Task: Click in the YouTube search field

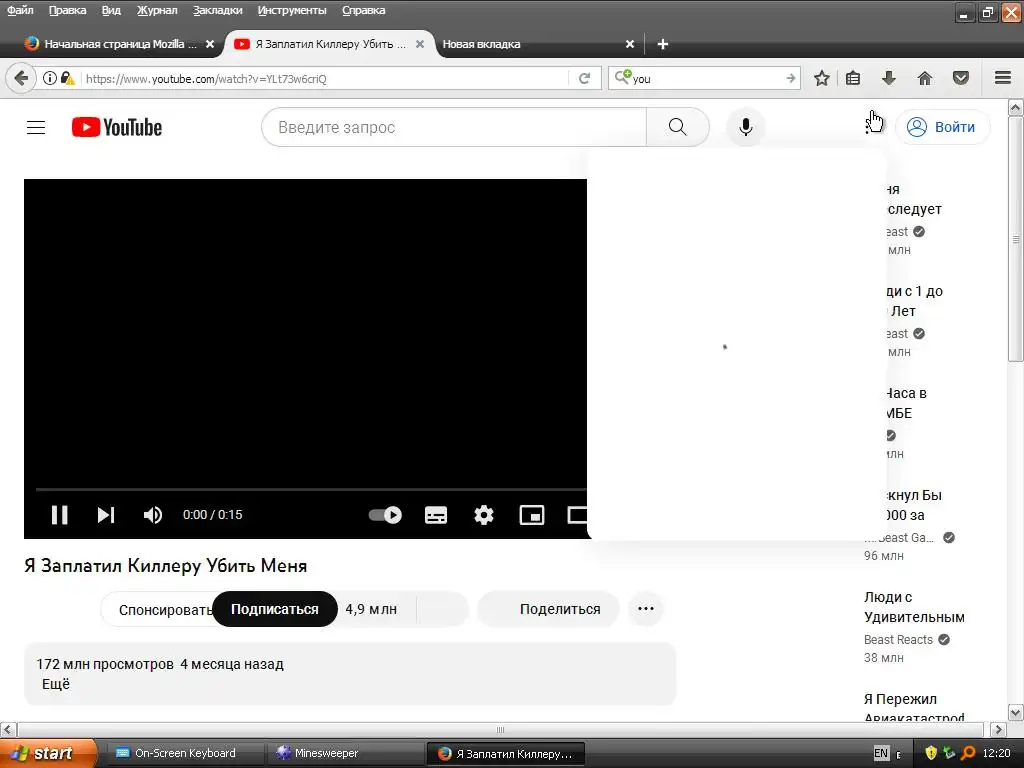Action: click(x=454, y=127)
